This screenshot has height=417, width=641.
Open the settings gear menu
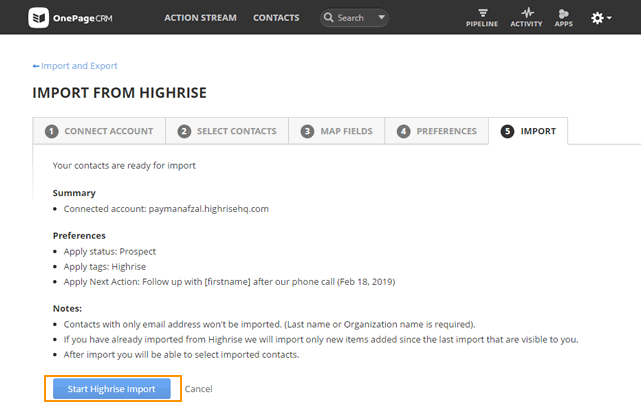601,18
